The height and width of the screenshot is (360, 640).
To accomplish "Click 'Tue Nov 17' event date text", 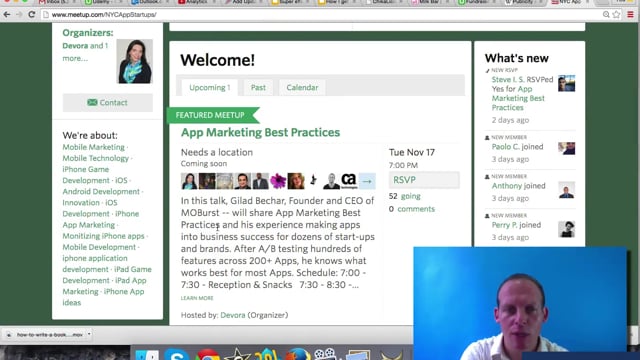I will coord(412,152).
